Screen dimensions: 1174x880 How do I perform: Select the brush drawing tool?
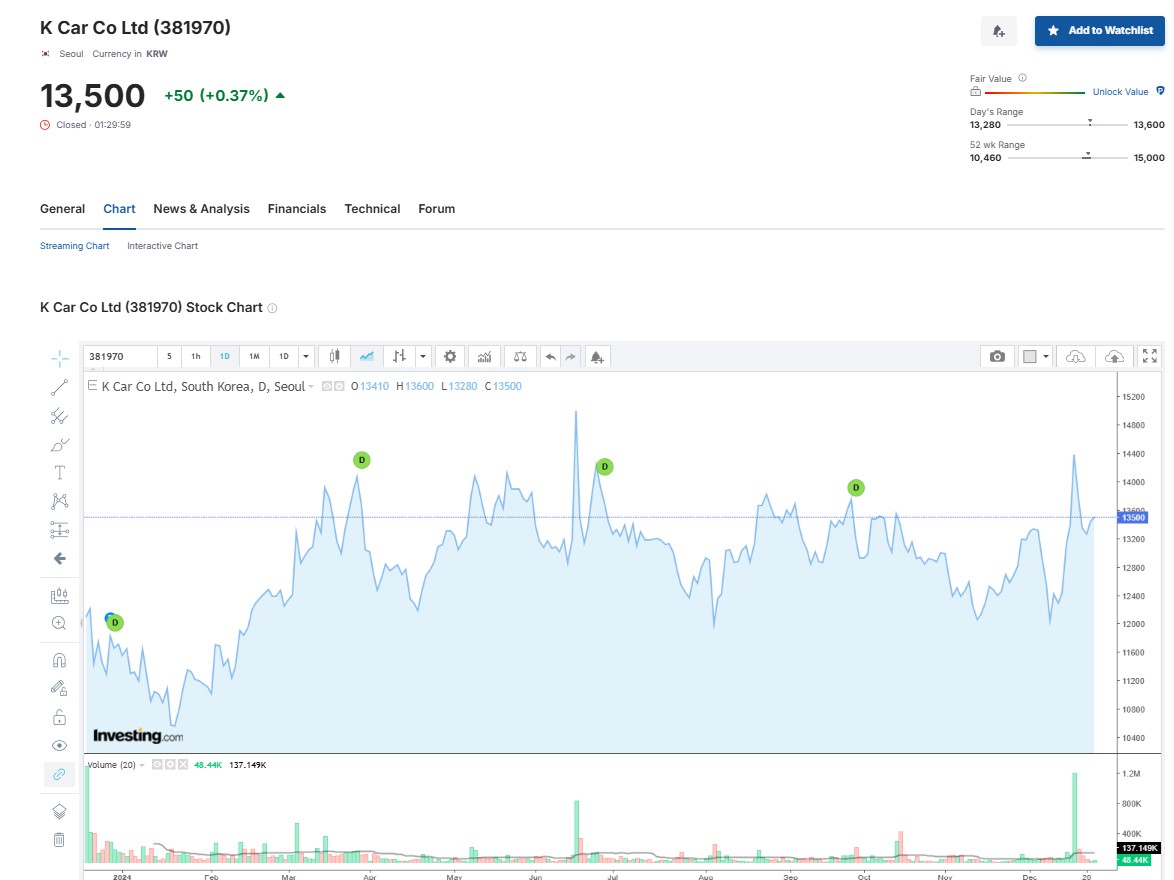(59, 445)
